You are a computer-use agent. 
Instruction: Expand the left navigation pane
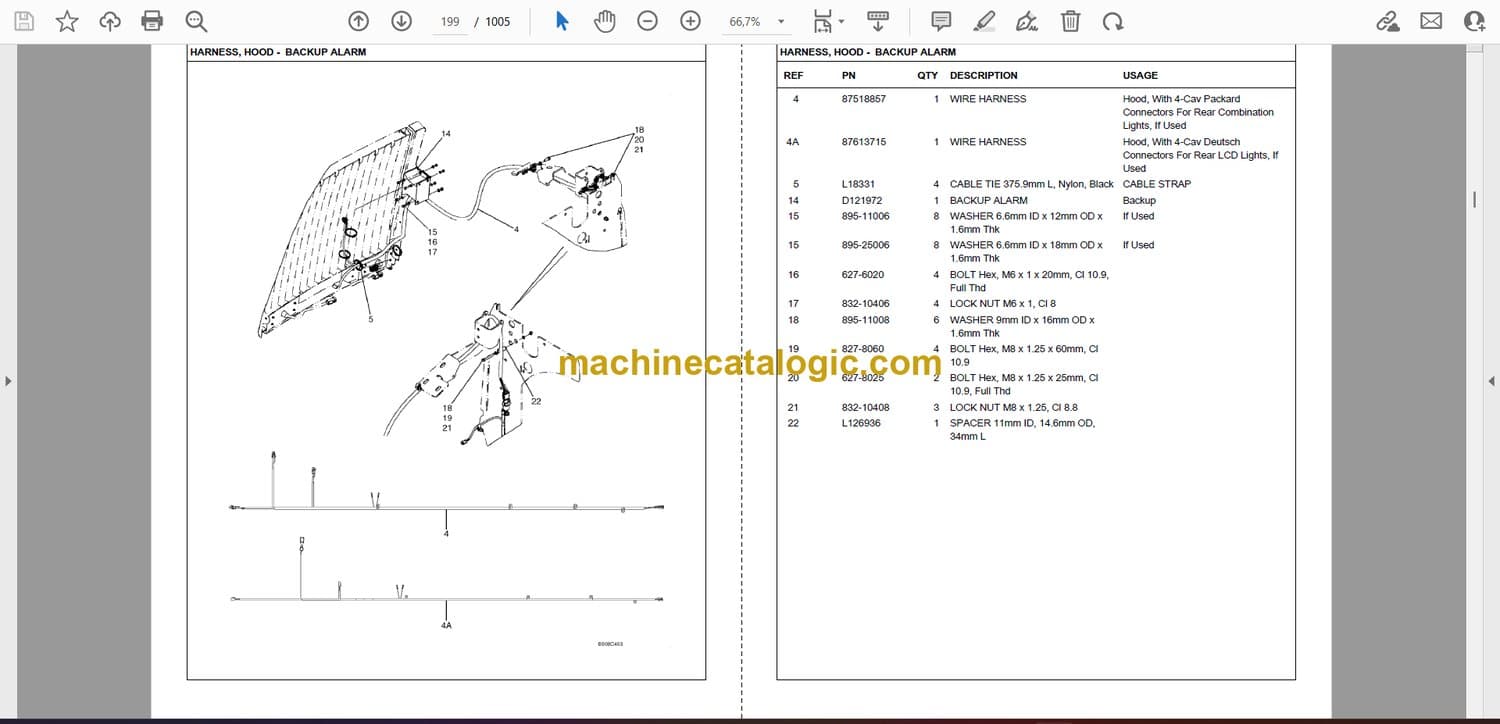point(8,381)
